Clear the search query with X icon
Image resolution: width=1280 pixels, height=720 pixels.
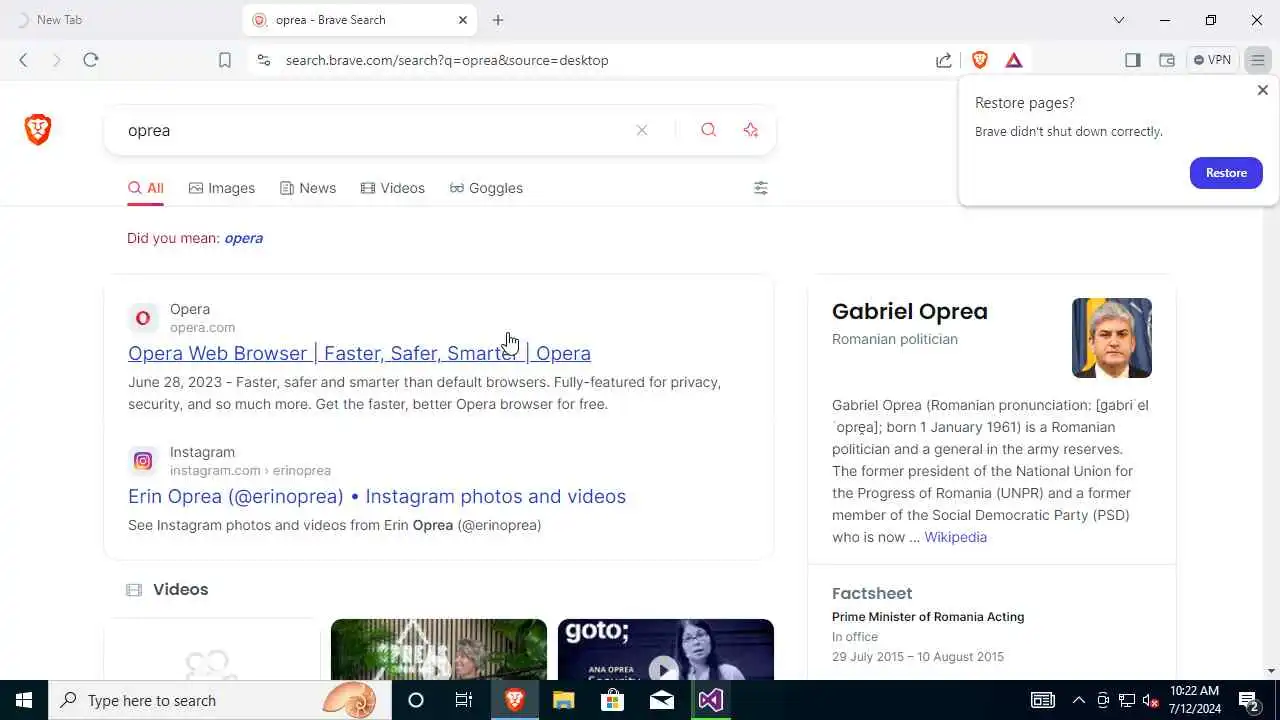pyautogui.click(x=642, y=130)
